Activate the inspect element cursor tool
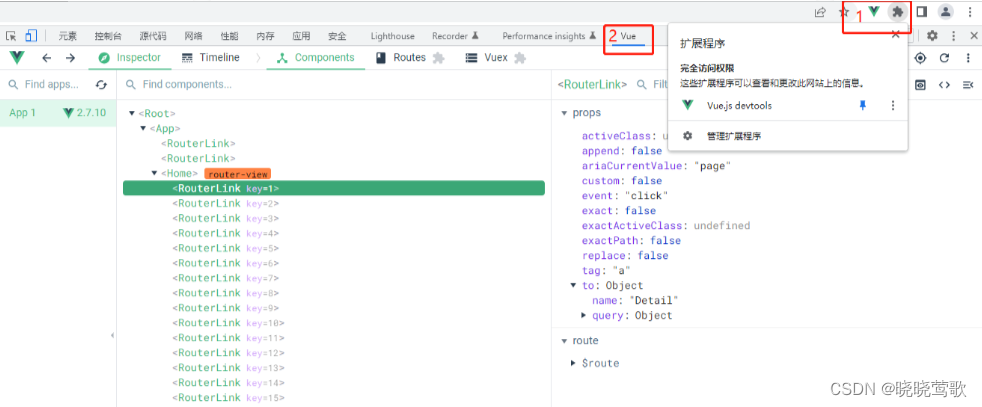This screenshot has height=407, width=982. pyautogui.click(x=11, y=36)
